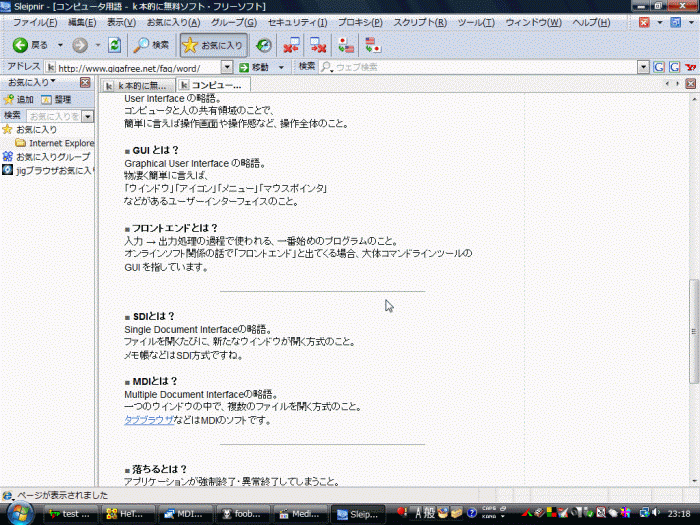This screenshot has width=700, height=525.
Task: Click the favorites panel search field
Action: [54, 117]
